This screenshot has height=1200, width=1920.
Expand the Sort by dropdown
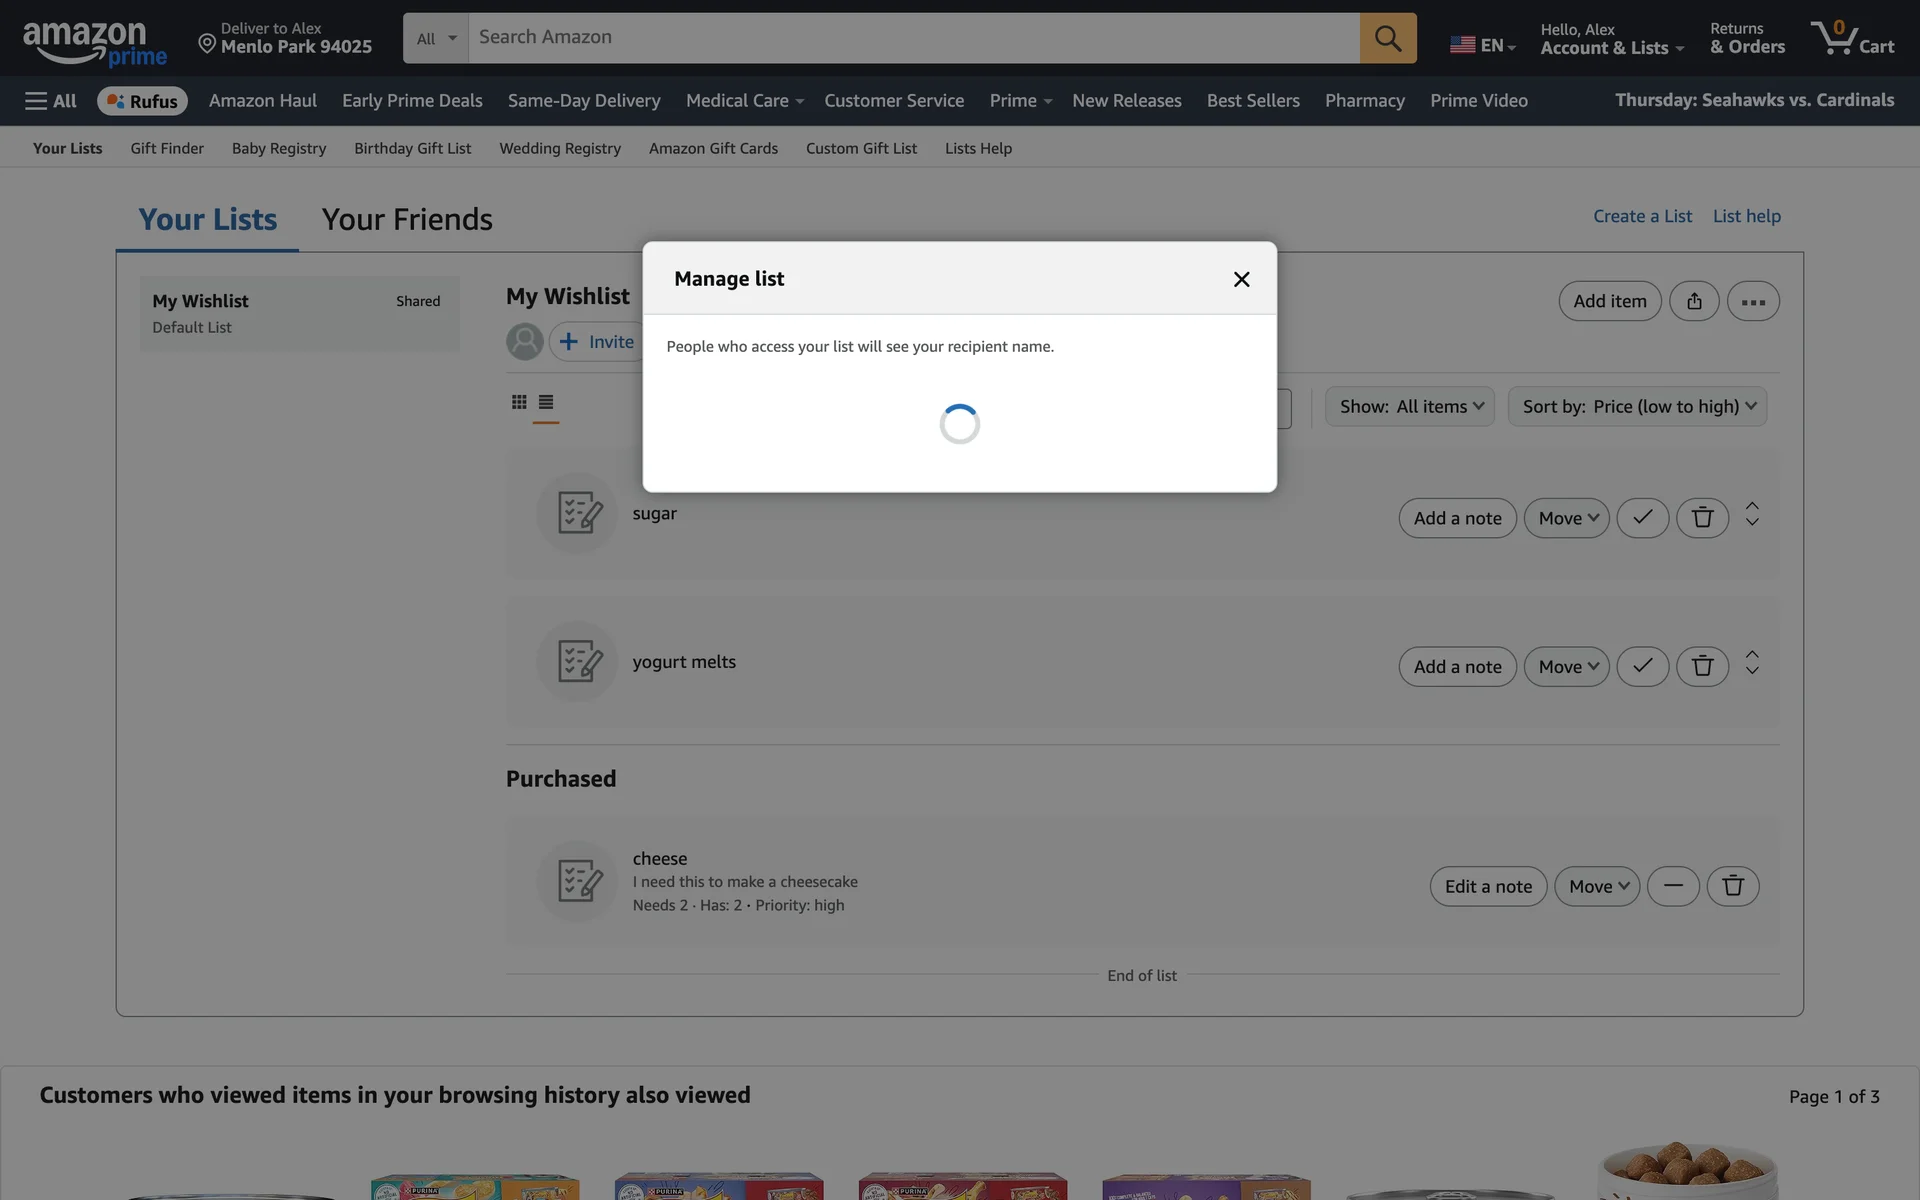1637,407
